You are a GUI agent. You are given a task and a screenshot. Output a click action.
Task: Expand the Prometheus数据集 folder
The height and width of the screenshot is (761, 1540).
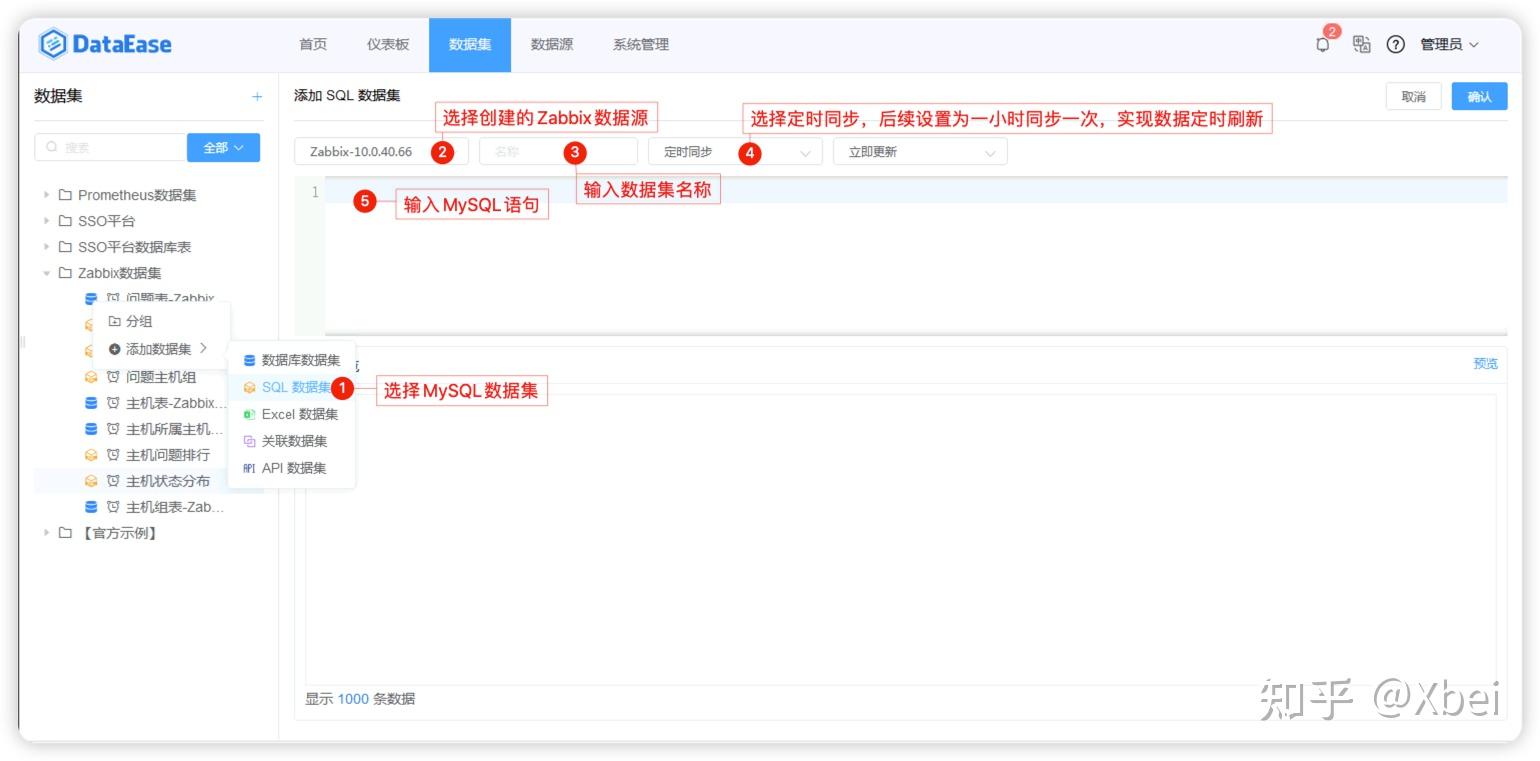point(45,195)
